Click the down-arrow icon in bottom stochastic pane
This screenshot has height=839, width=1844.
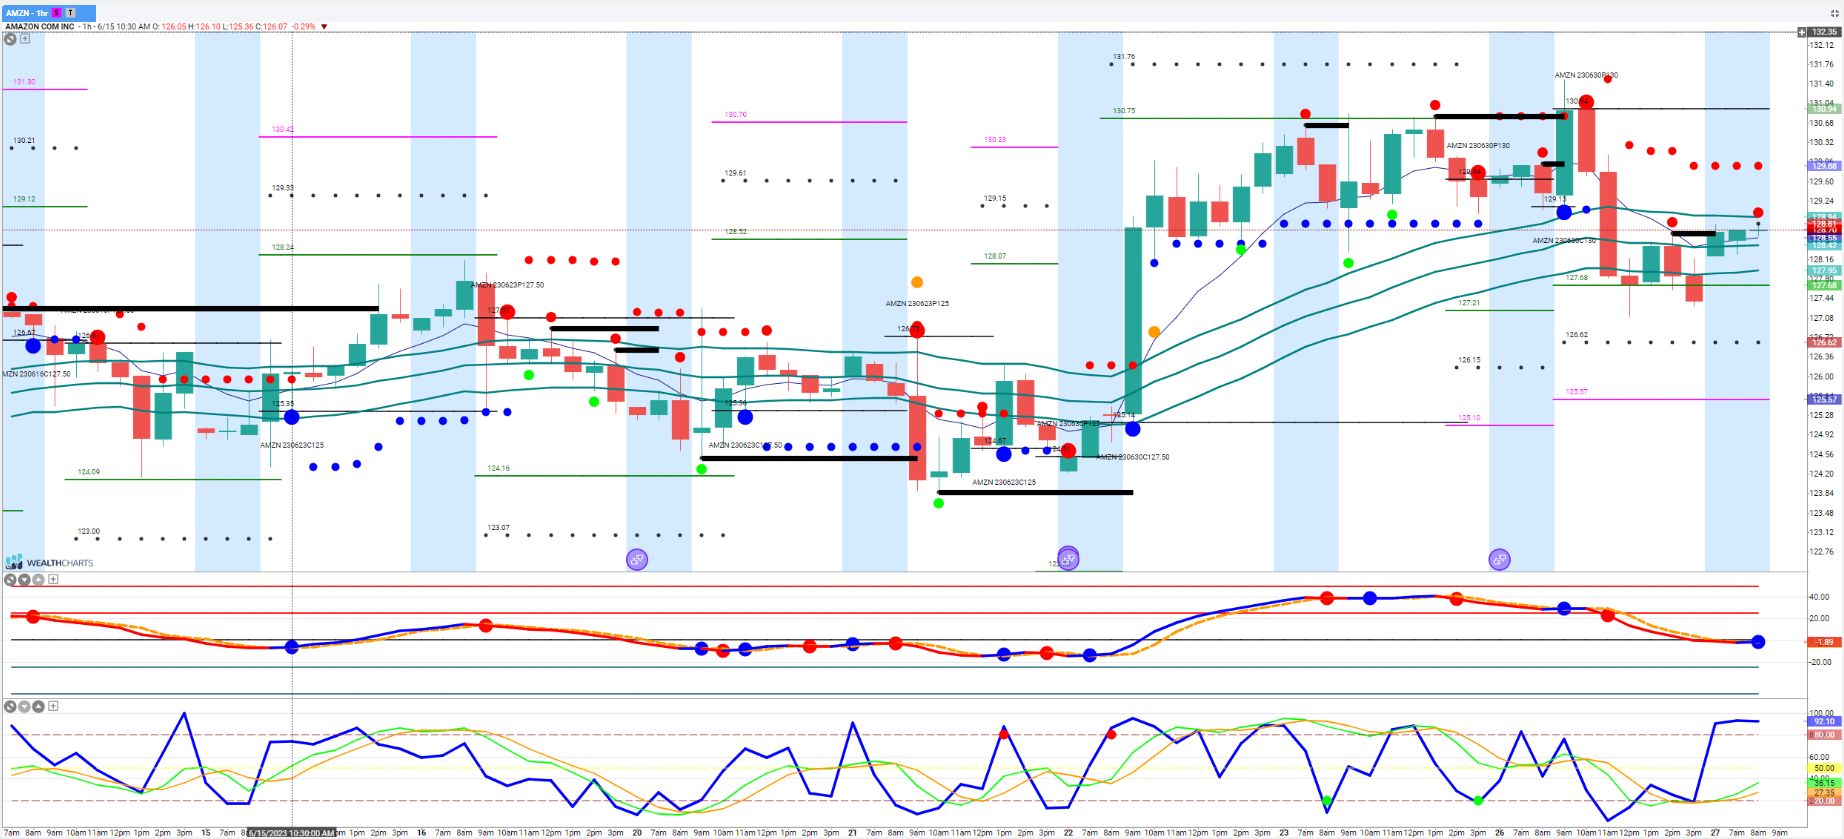tap(24, 707)
